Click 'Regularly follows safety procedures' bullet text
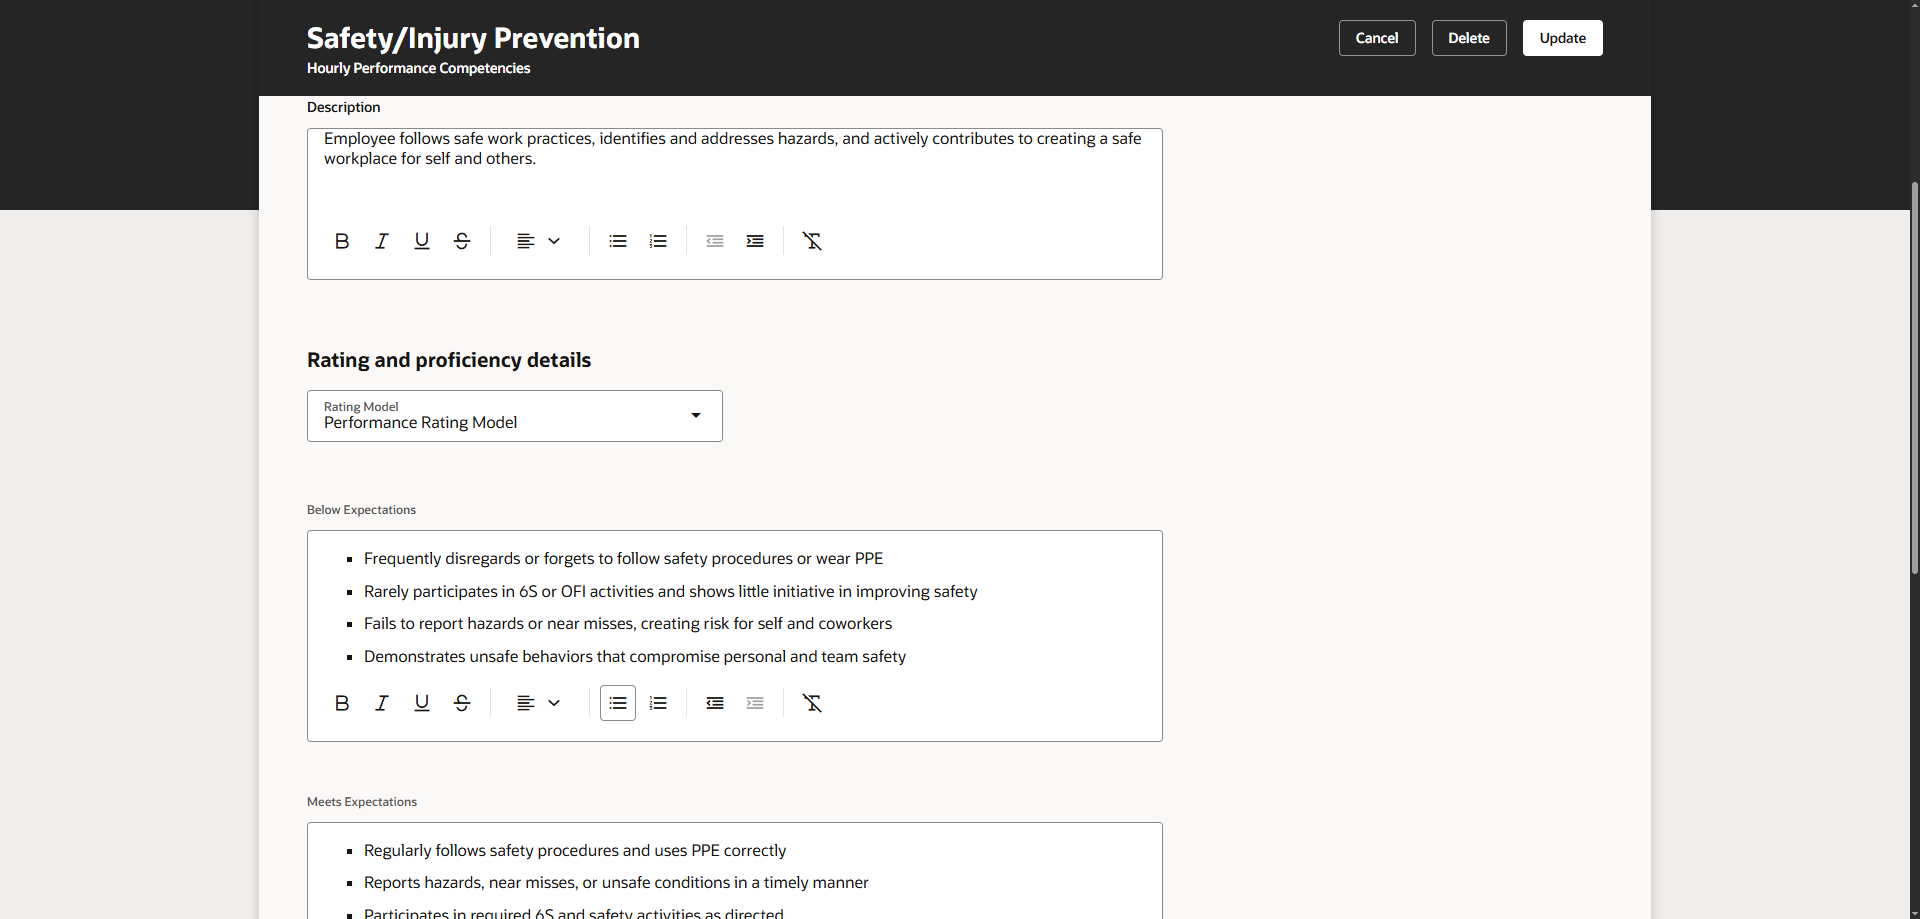Viewport: 1920px width, 919px height. click(575, 851)
